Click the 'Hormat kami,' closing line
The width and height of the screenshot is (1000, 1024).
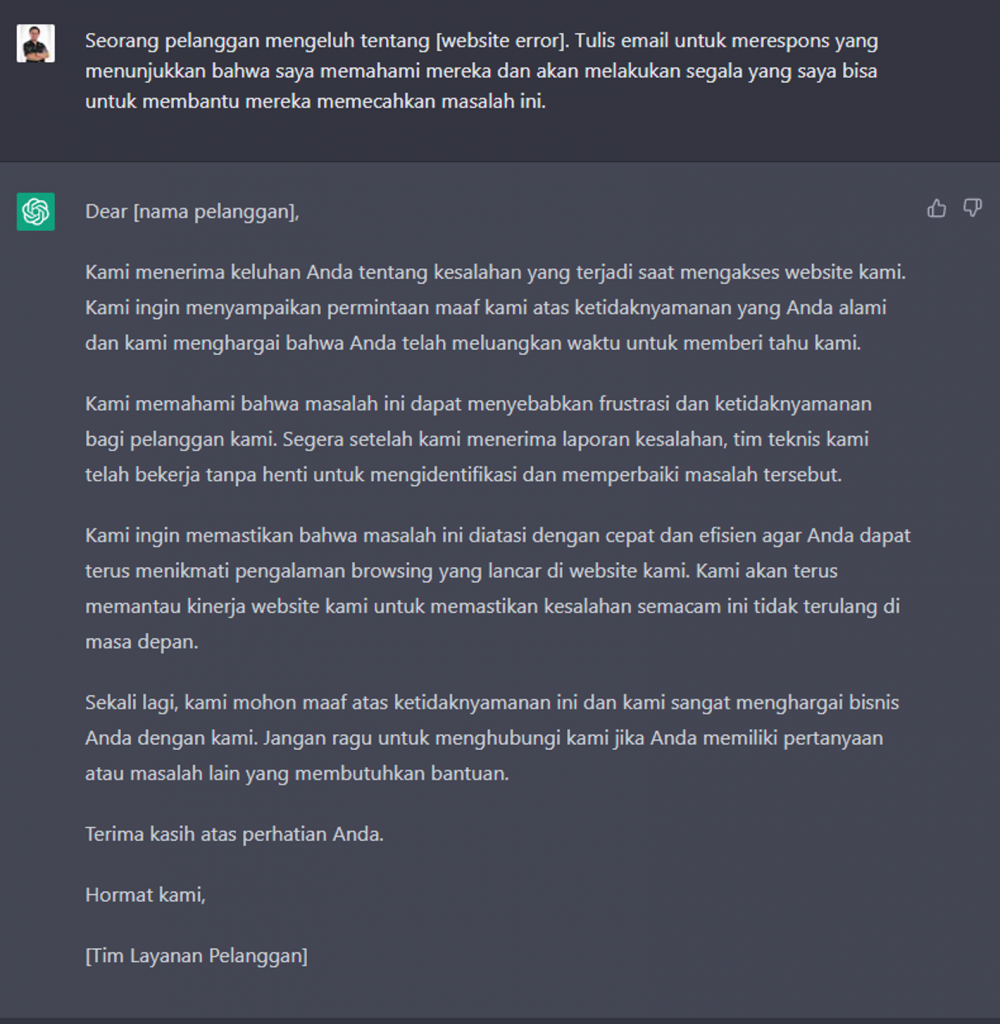145,895
